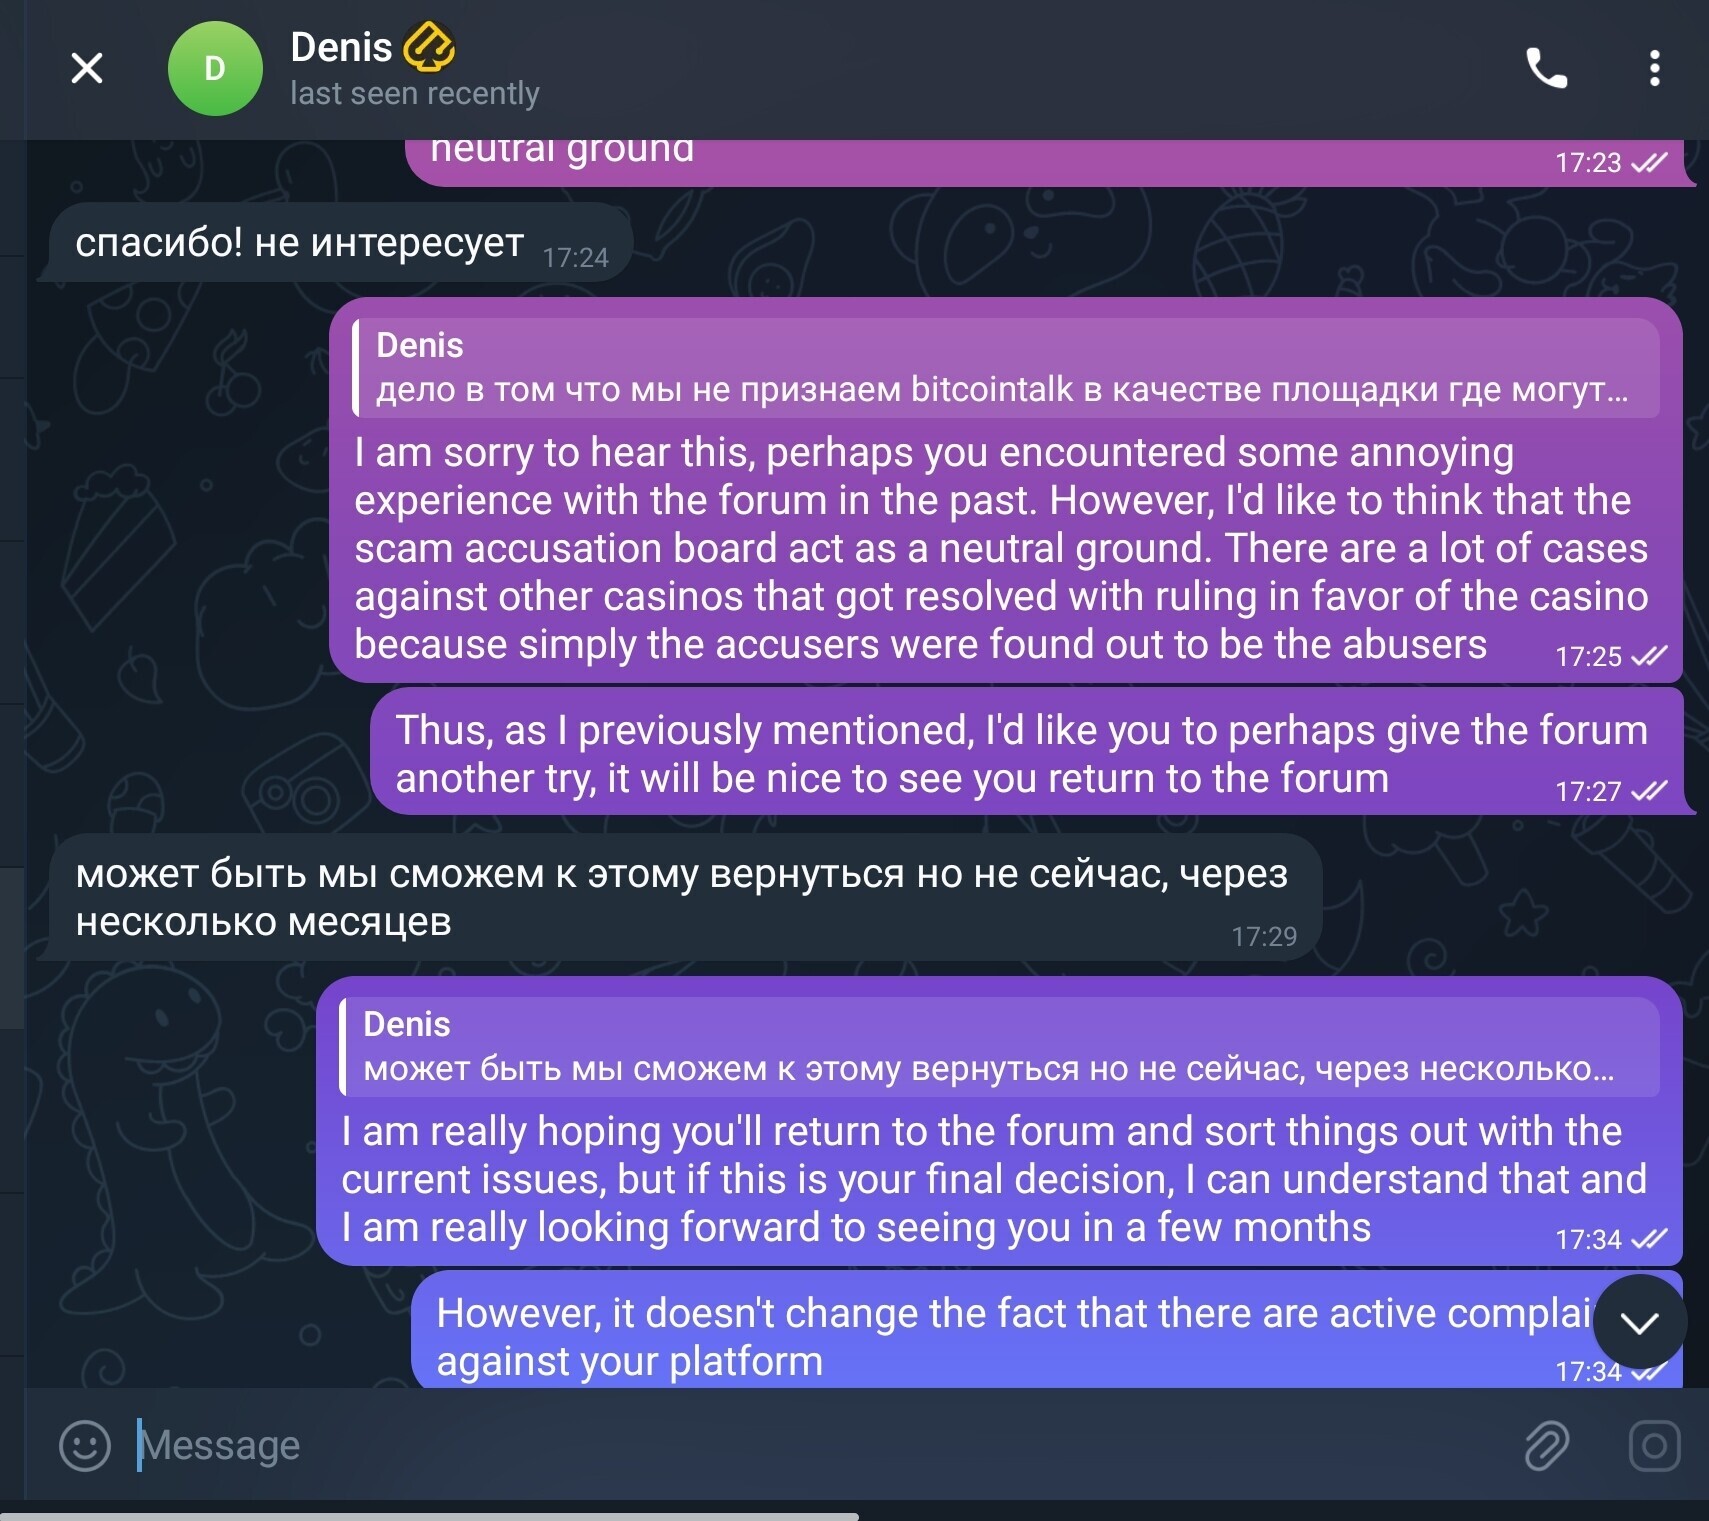This screenshot has height=1521, width=1709.
Task: Close the Denis chat with X
Action: point(87,68)
